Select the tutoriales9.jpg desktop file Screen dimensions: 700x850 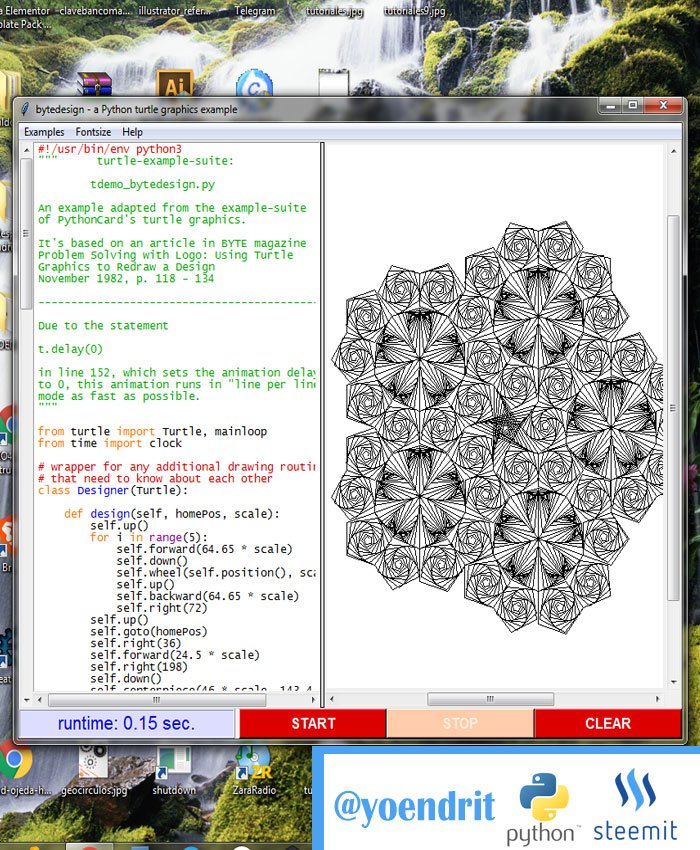(x=414, y=10)
